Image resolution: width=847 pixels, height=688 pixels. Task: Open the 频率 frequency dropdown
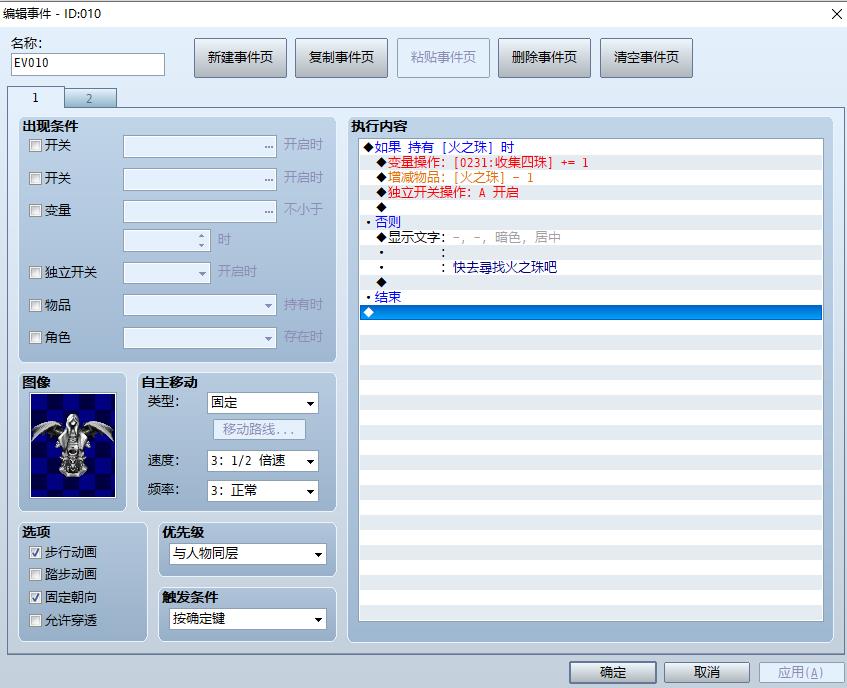[263, 491]
